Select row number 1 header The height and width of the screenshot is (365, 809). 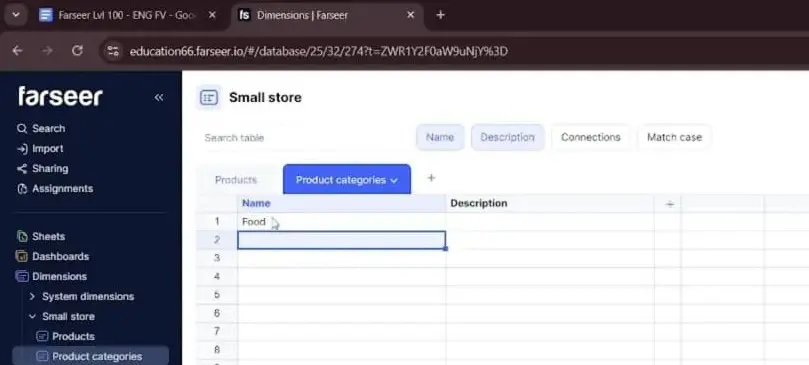pos(217,221)
